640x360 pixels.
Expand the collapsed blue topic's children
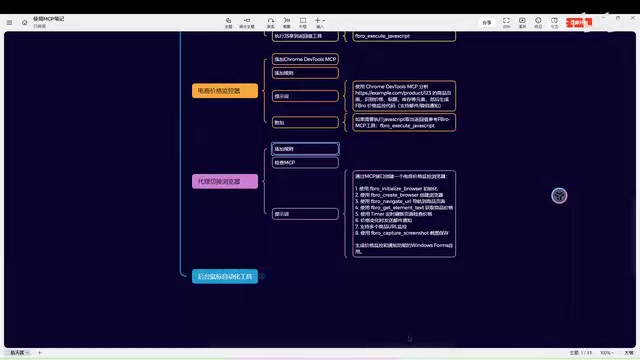262,276
